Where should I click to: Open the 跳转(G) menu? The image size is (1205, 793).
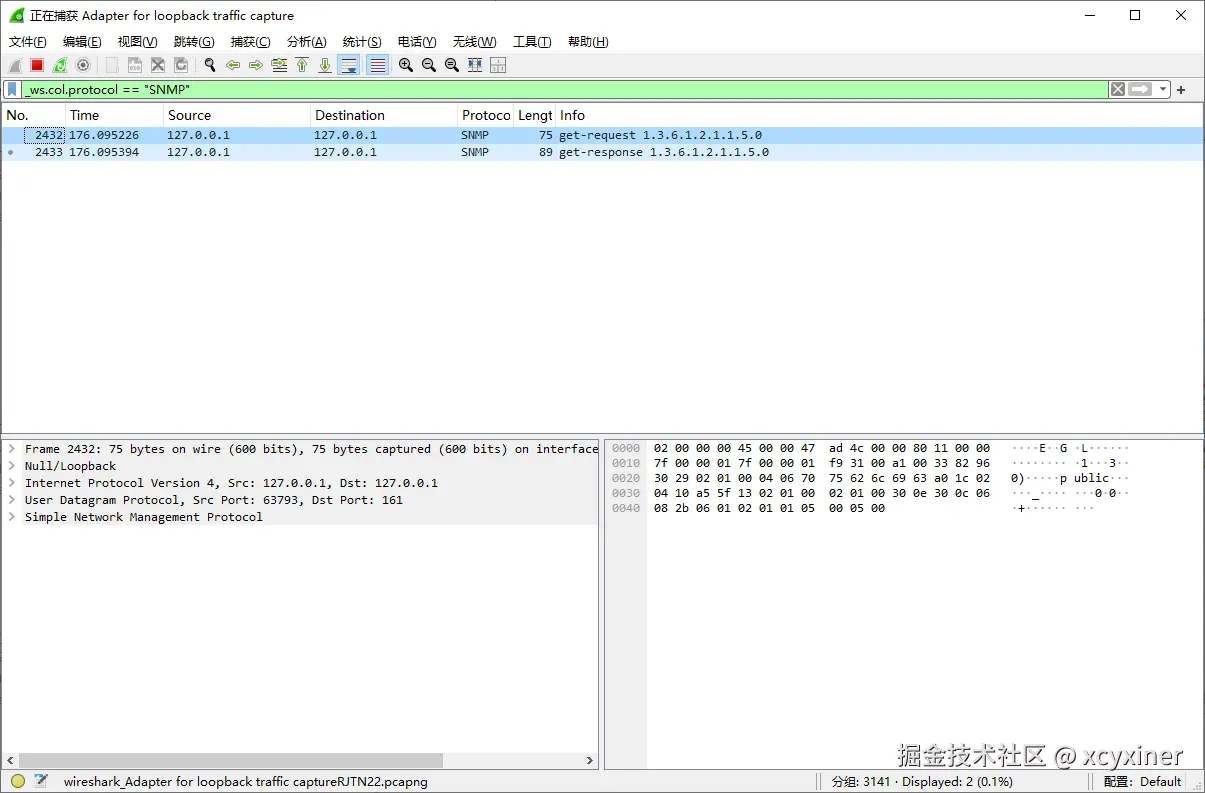(194, 42)
